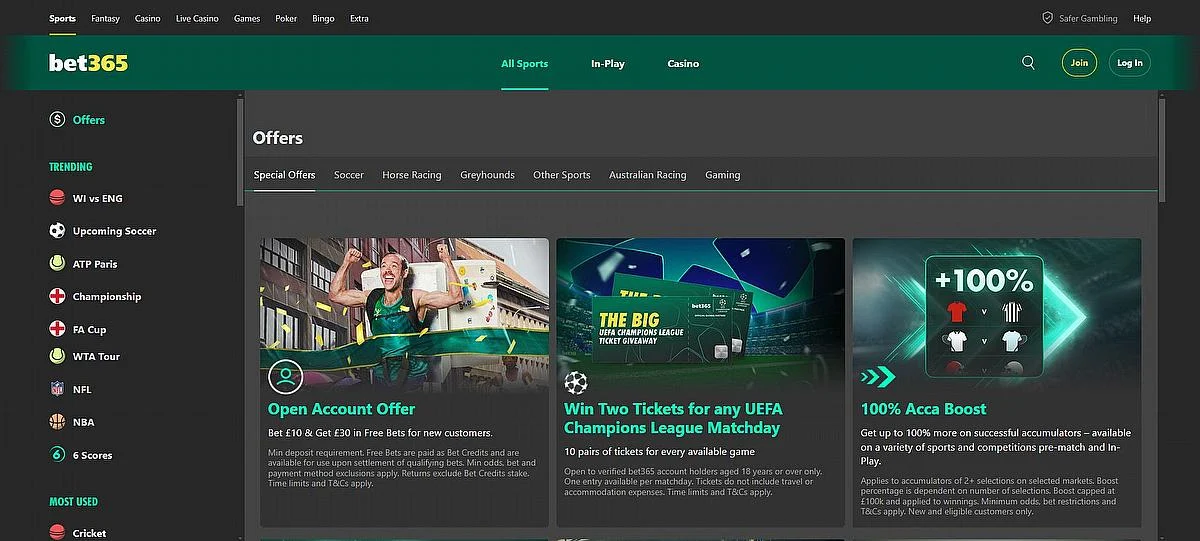Image resolution: width=1200 pixels, height=541 pixels.
Task: Click the England flag icon beside Championship
Action: (57, 297)
